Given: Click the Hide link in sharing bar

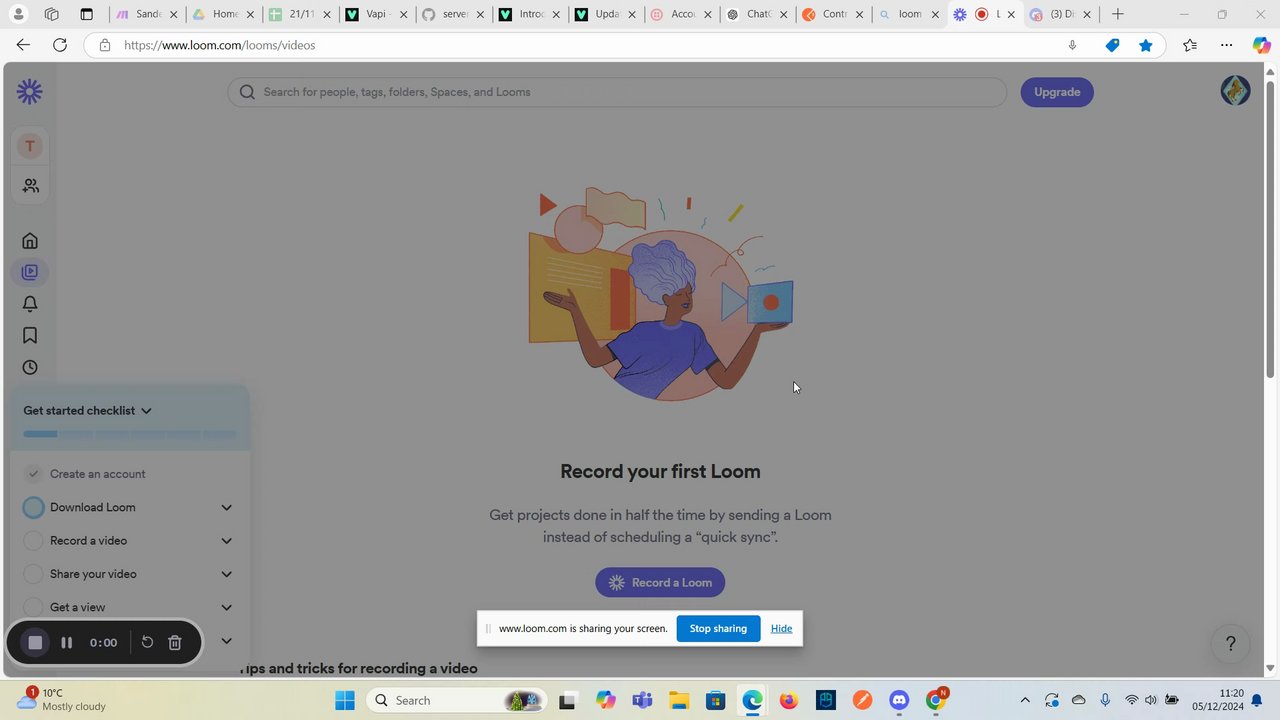Looking at the screenshot, I should tap(781, 628).
